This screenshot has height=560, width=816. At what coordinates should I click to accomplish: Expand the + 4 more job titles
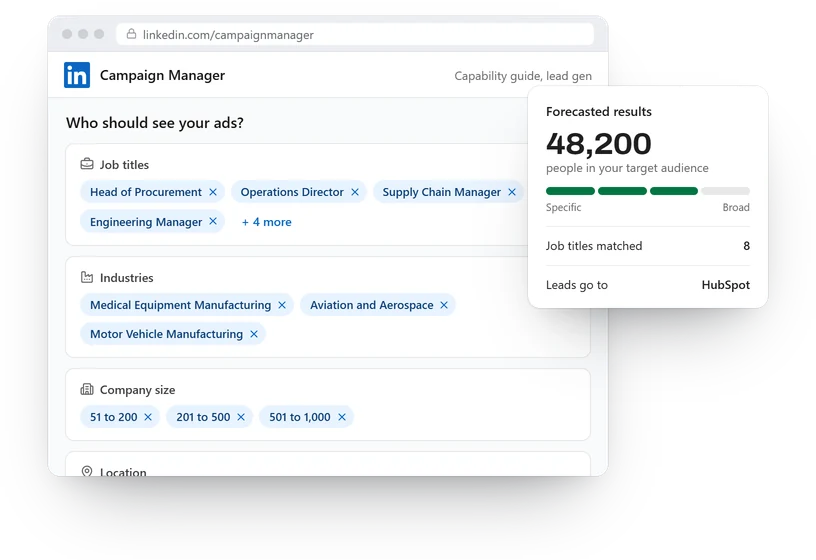coord(266,222)
